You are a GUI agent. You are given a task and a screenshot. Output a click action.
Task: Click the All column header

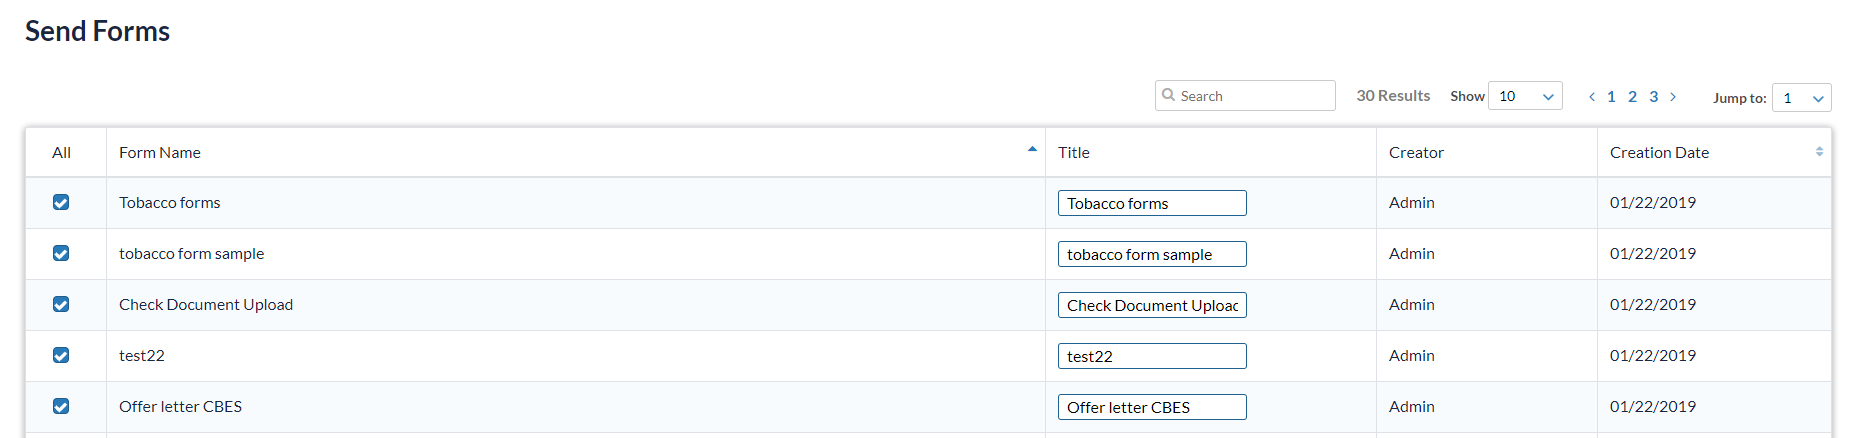tap(62, 153)
